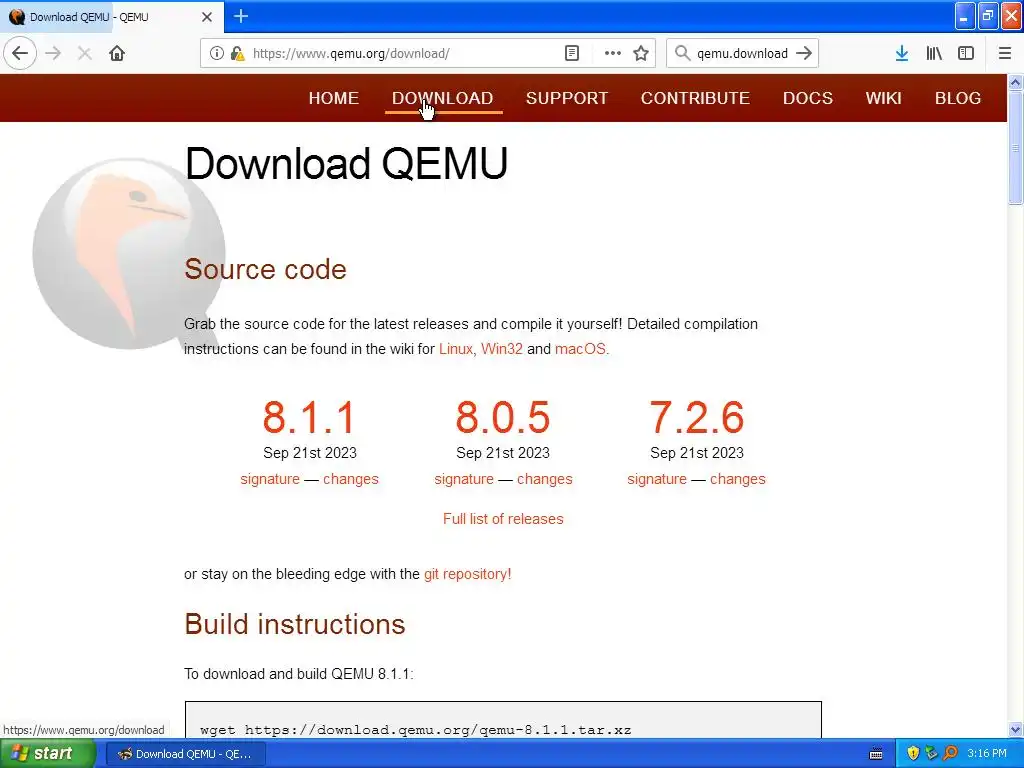The image size is (1024, 768).
Task: Open changes link under 8.0.5
Action: [x=545, y=479]
